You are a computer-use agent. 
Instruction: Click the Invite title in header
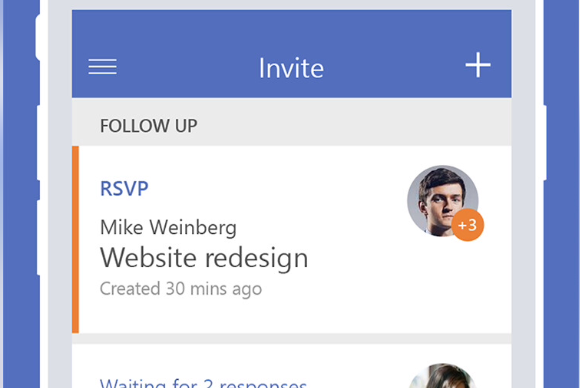pos(291,68)
